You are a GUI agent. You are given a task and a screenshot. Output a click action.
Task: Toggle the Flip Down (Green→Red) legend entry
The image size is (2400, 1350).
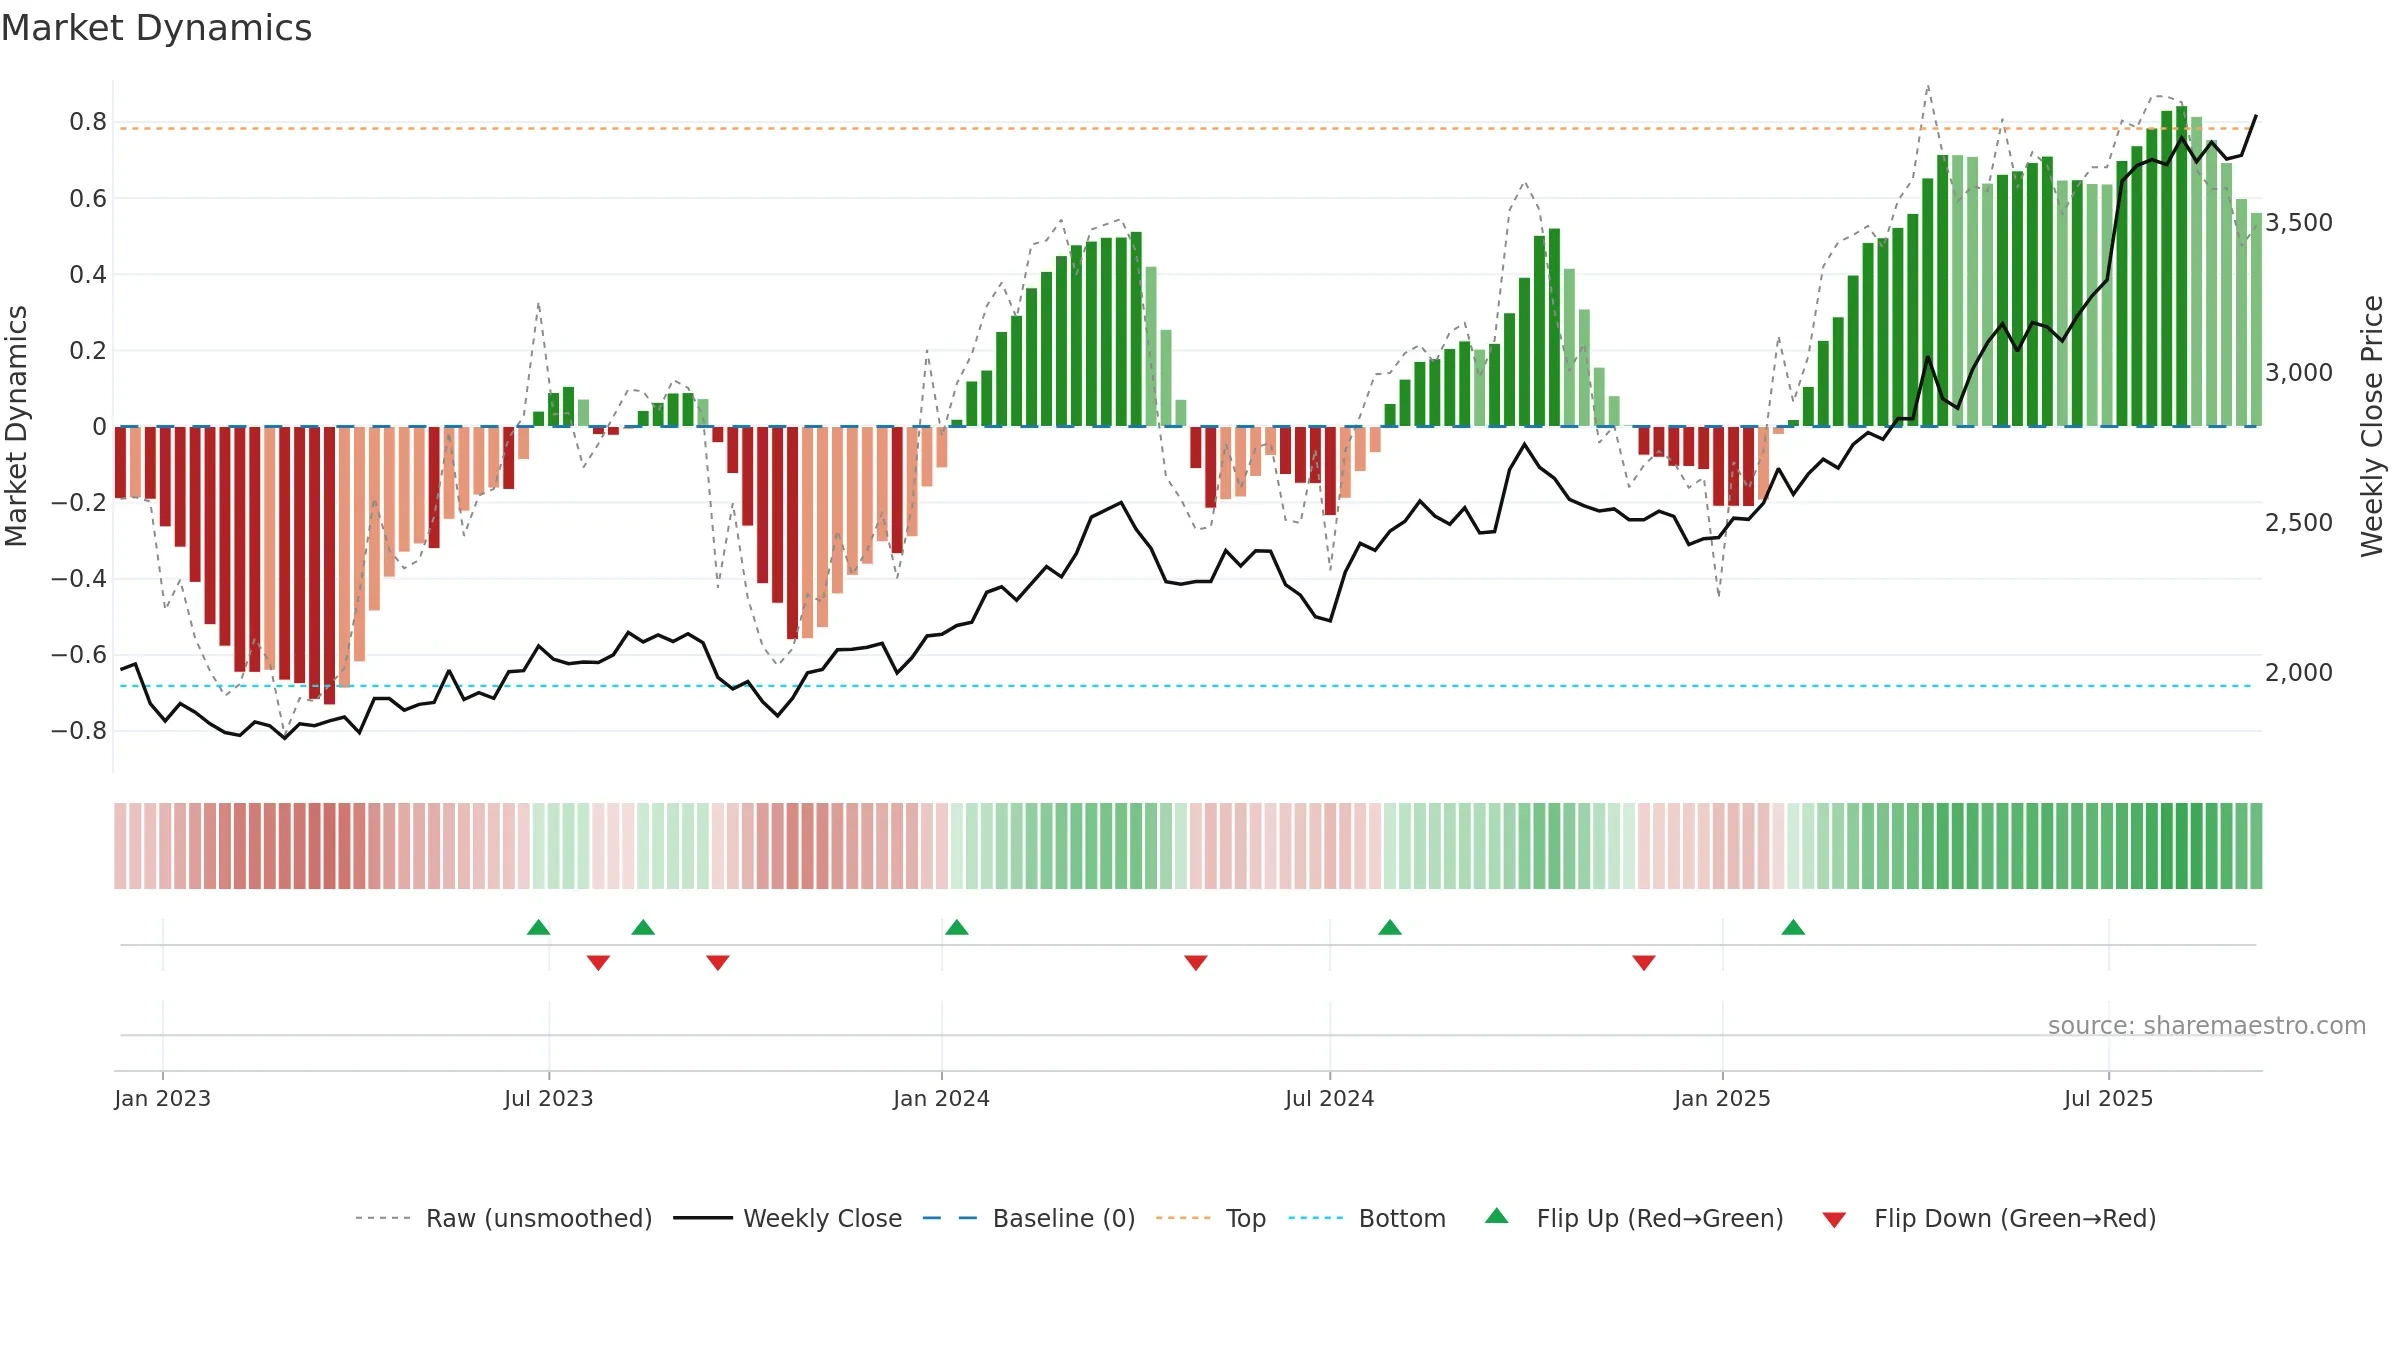[x=1988, y=1218]
